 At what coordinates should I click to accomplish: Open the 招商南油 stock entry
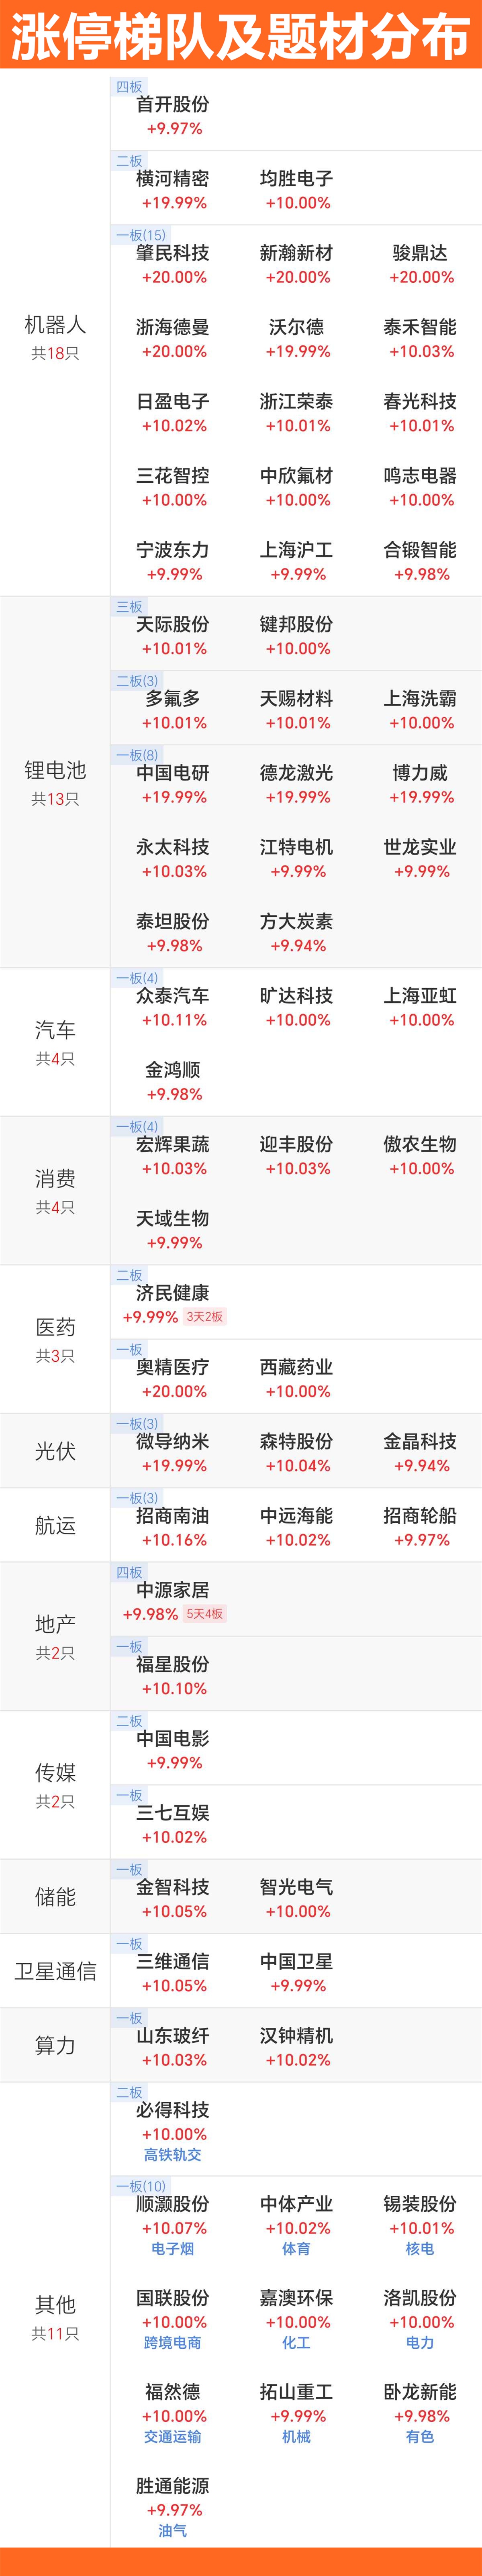pyautogui.click(x=173, y=1527)
